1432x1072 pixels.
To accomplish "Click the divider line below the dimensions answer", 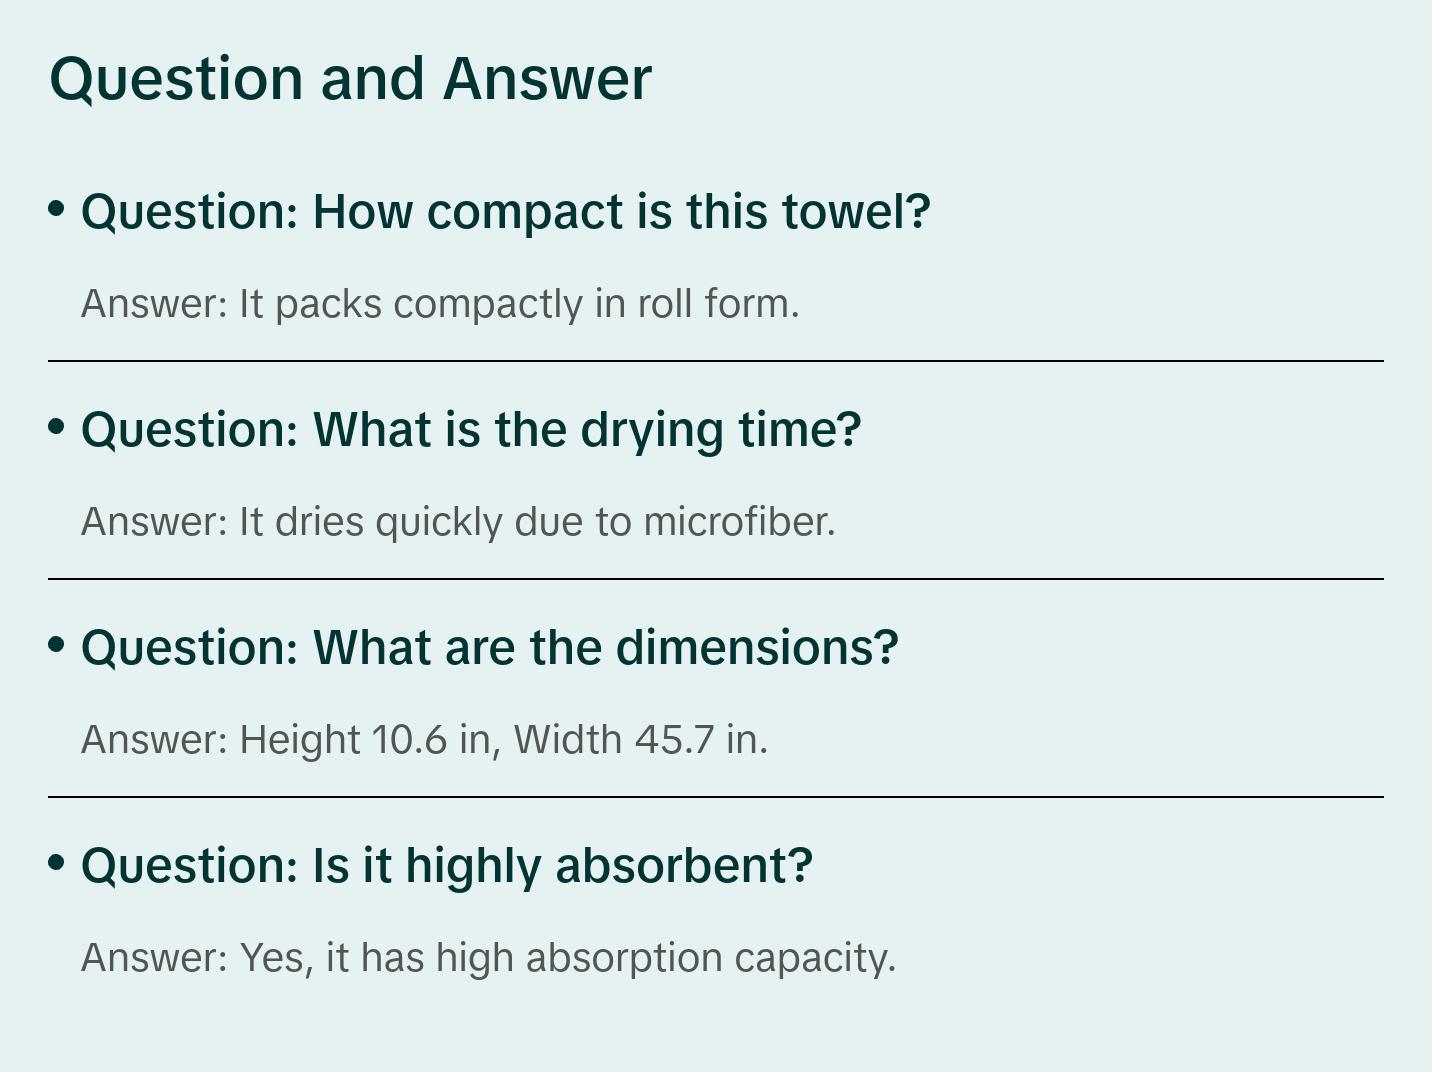I will (716, 797).
